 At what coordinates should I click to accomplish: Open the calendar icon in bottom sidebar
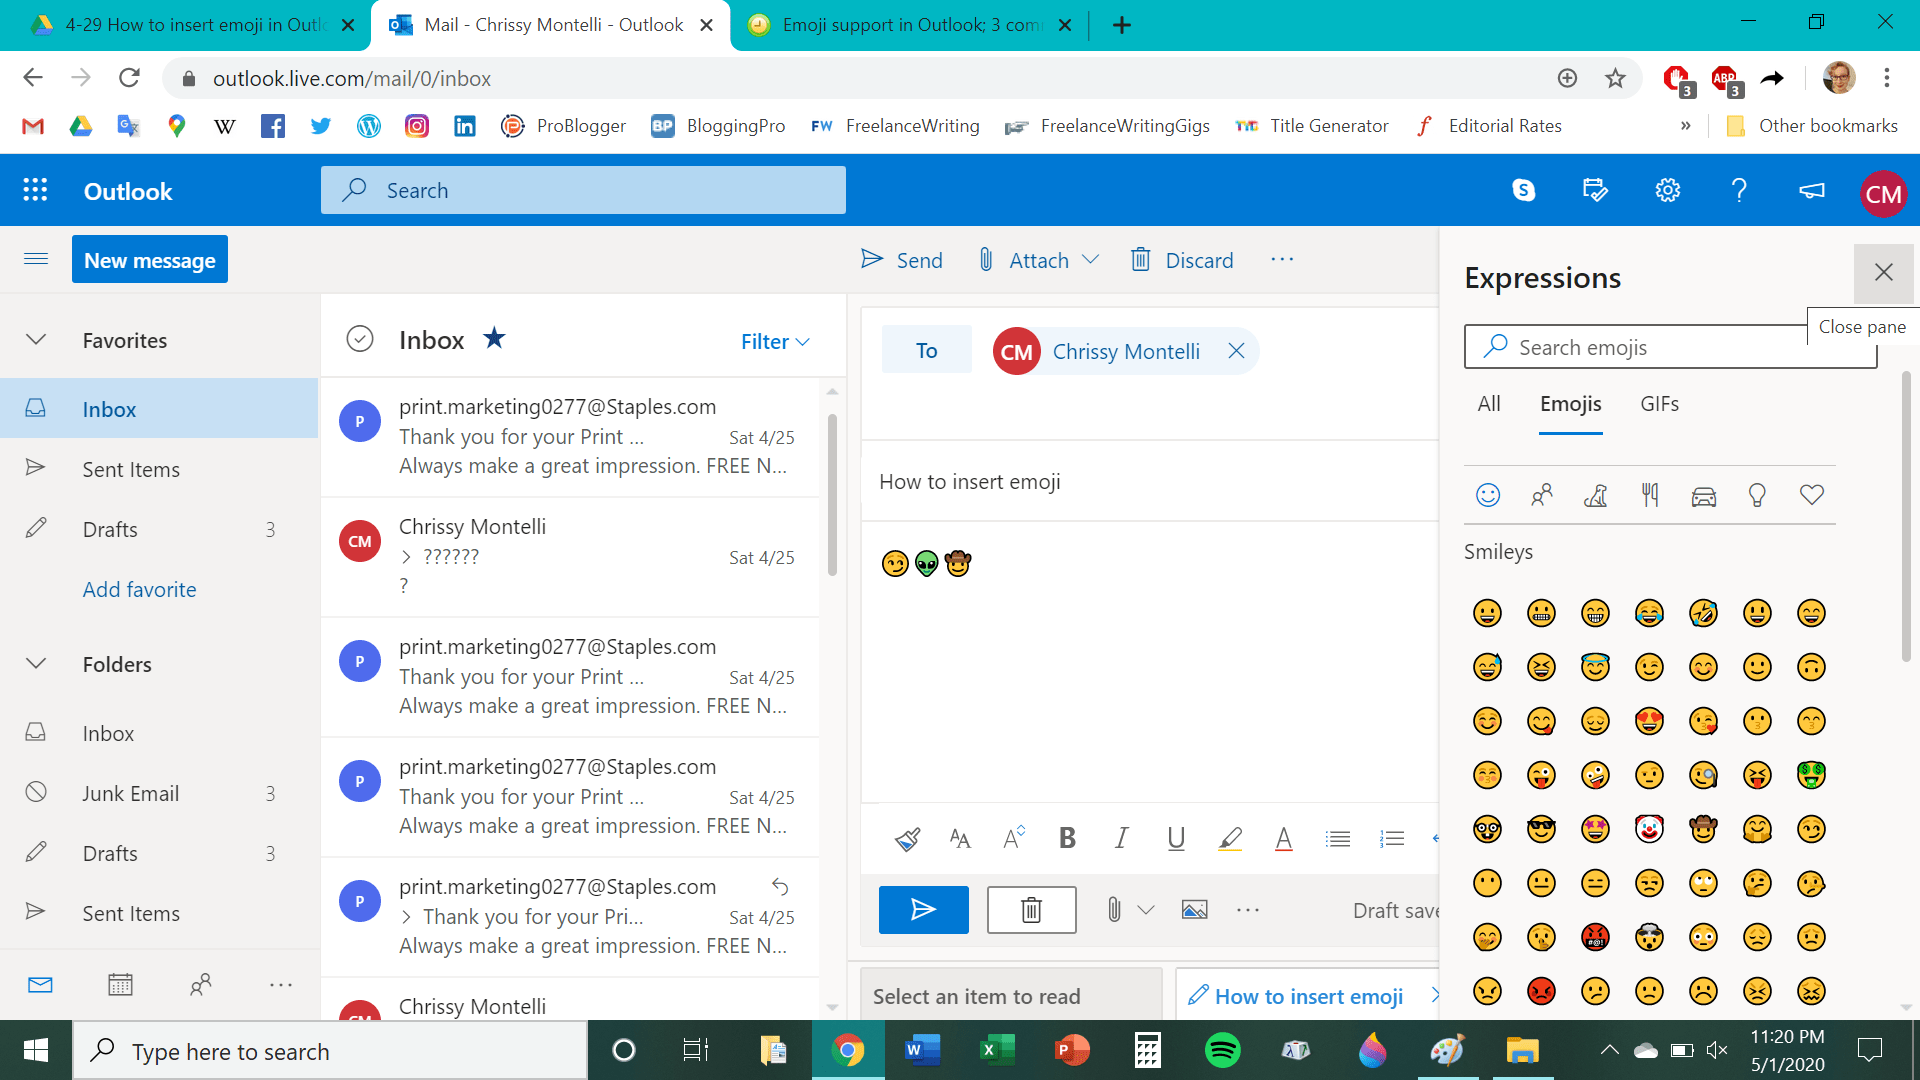[120, 985]
